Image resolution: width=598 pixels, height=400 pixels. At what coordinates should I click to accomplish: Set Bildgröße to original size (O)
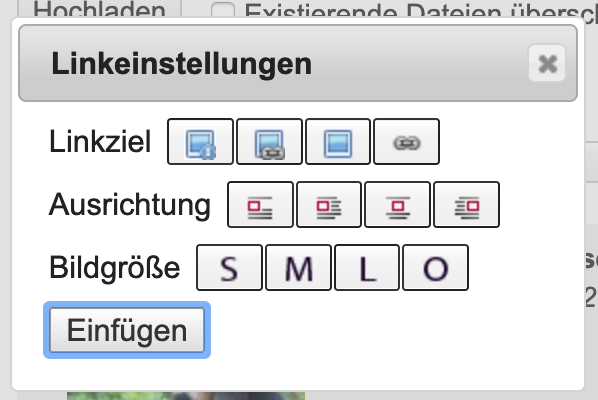point(436,268)
